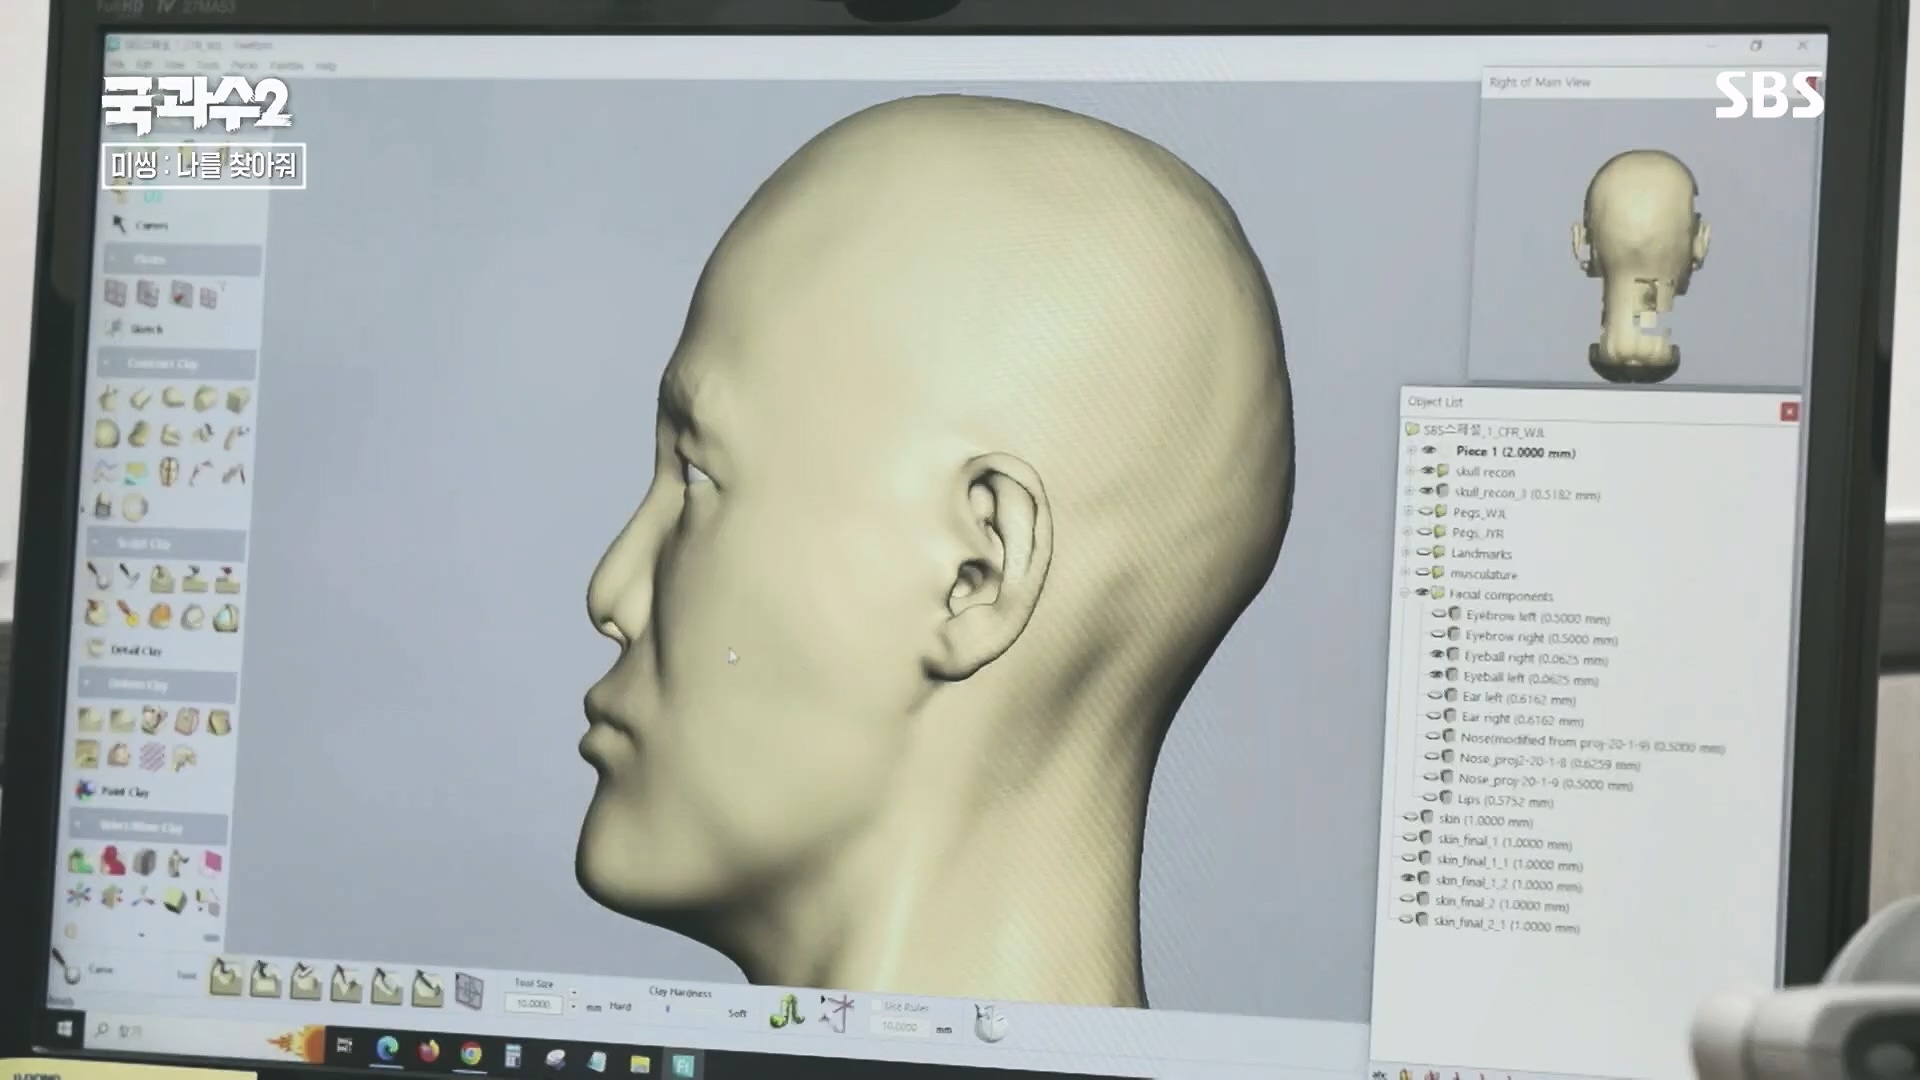The height and width of the screenshot is (1080, 1920).
Task: Click the Right of Main View thumbnail
Action: click(1639, 240)
